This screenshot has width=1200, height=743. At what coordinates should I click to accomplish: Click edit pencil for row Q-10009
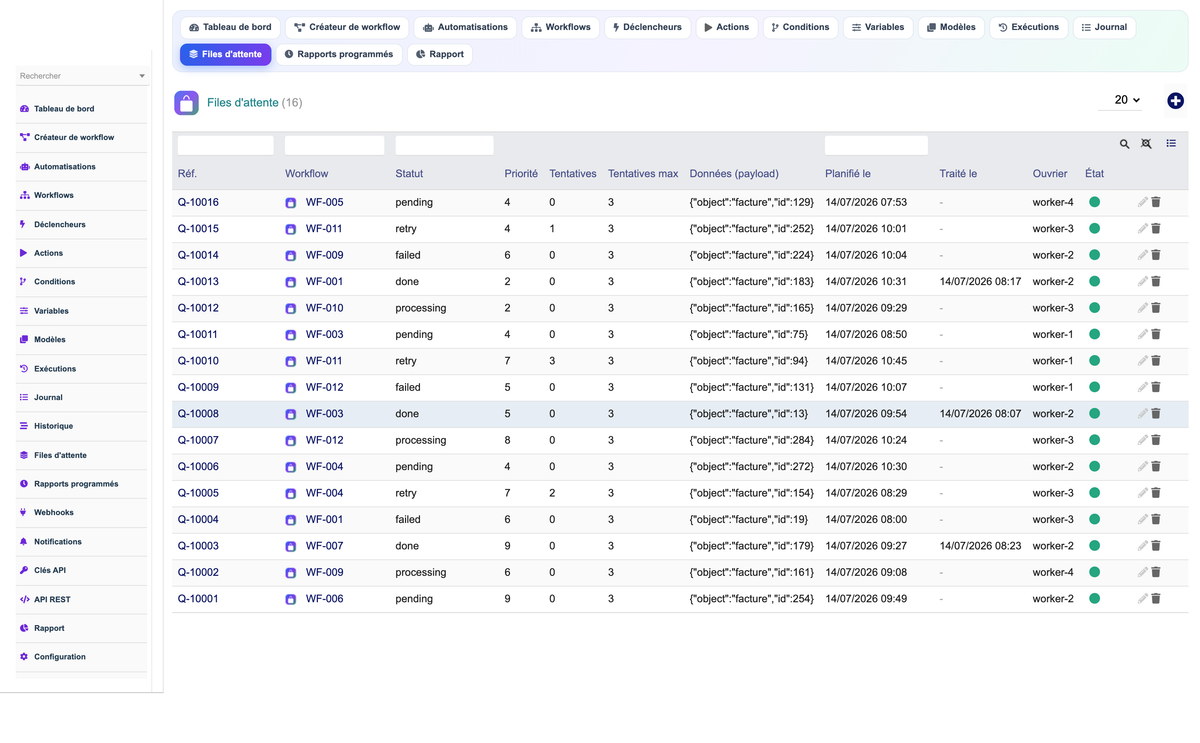click(x=1143, y=387)
